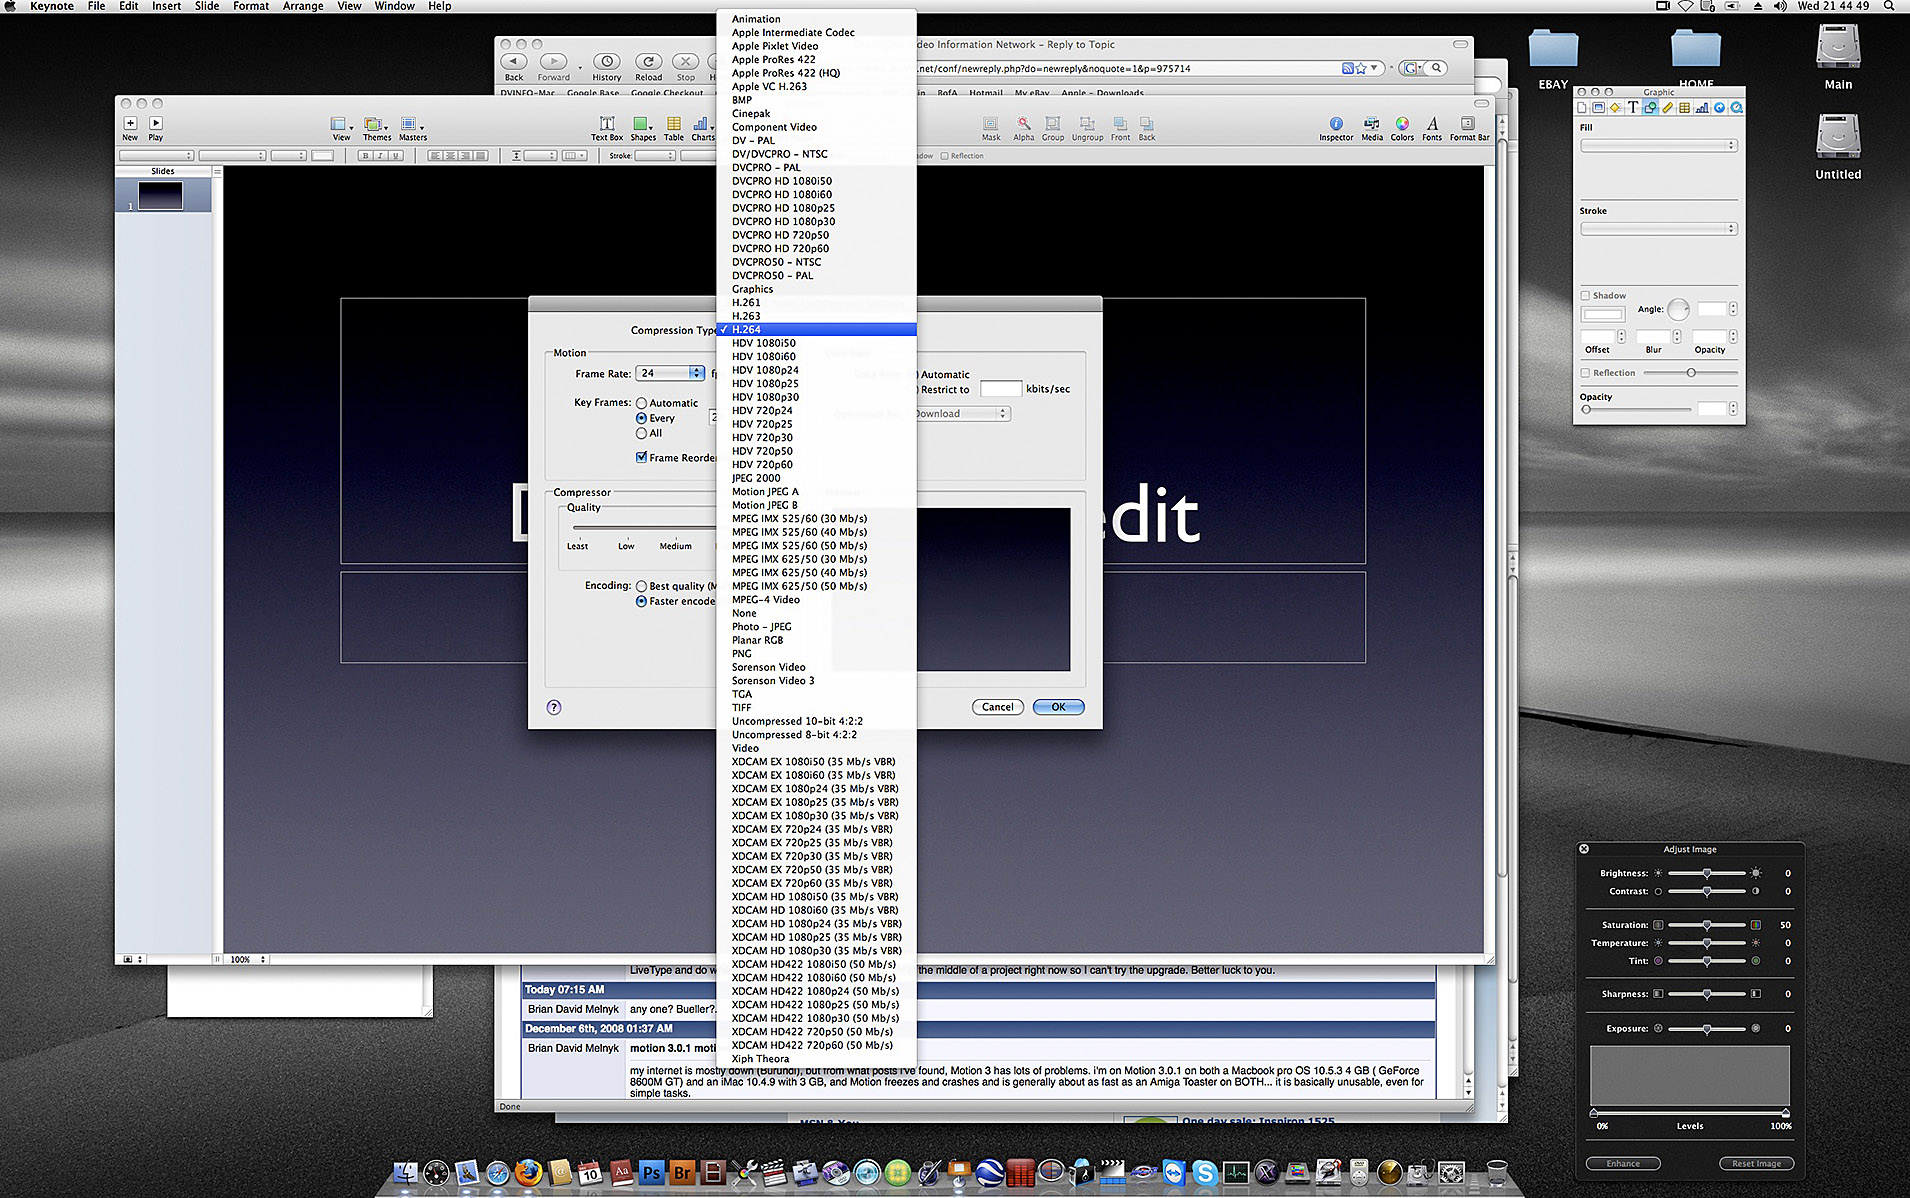Toggle the Frame Reordering checkbox
The width and height of the screenshot is (1910, 1198).
642,457
